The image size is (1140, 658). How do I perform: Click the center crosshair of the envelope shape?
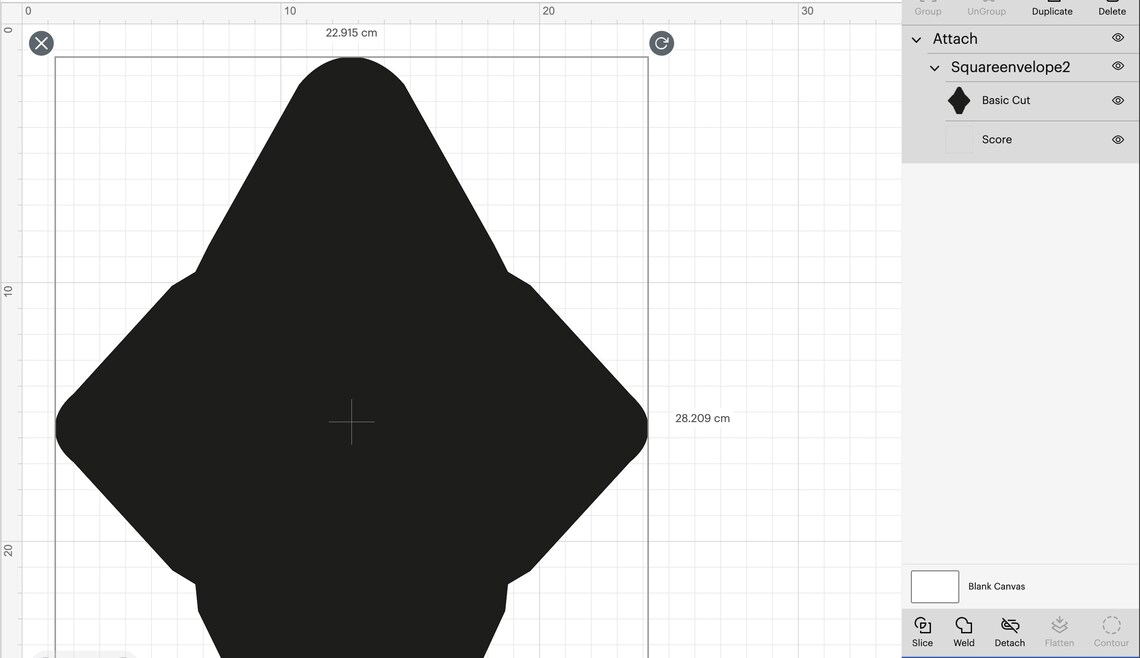tap(351, 423)
